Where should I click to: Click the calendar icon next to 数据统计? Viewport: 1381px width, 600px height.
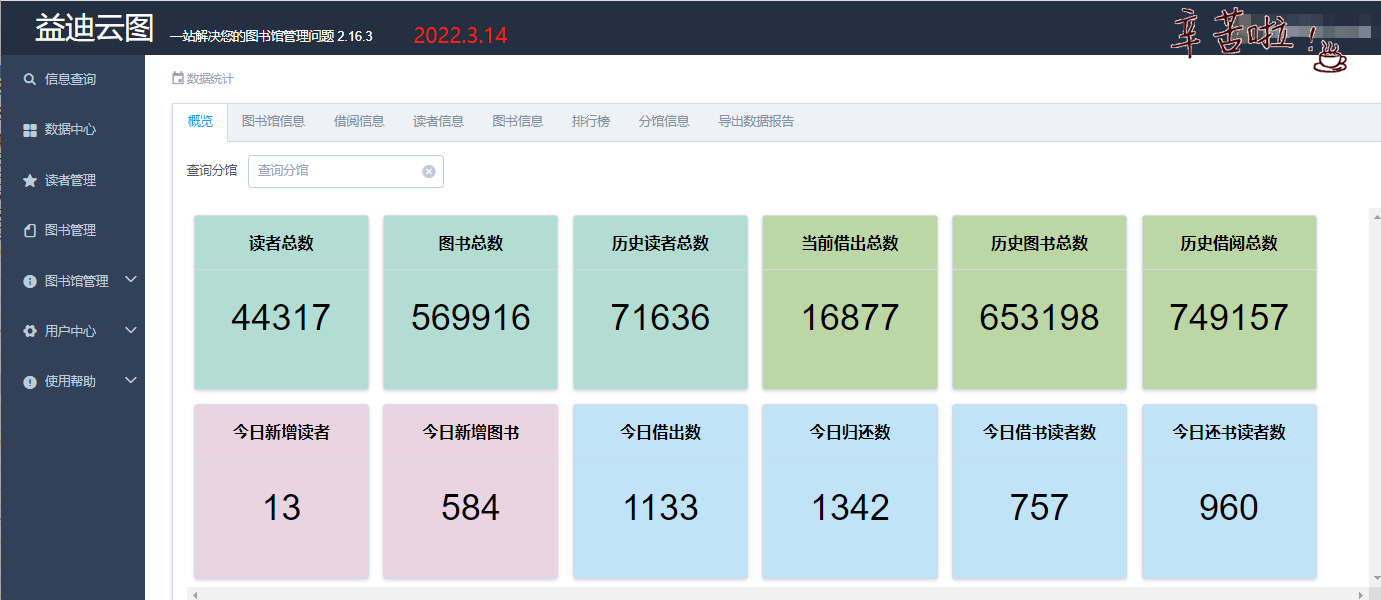click(x=178, y=78)
